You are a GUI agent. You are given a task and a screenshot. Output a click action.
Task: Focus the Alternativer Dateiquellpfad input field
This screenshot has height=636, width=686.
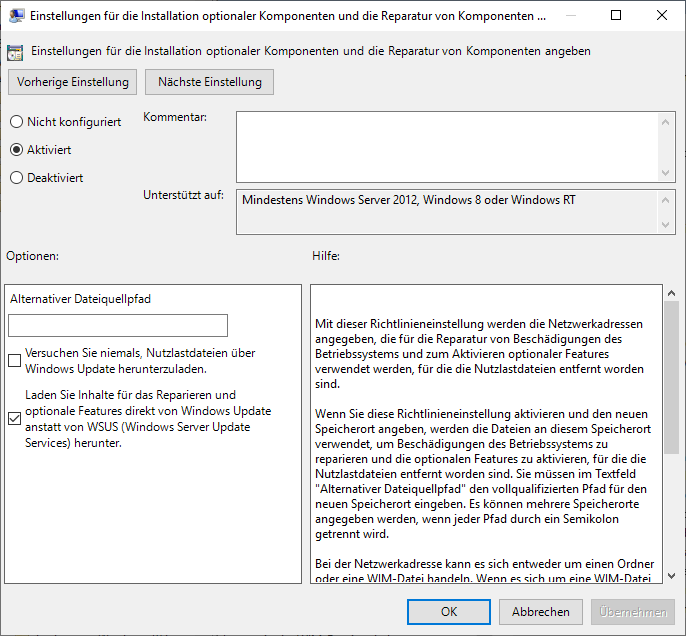[118, 325]
